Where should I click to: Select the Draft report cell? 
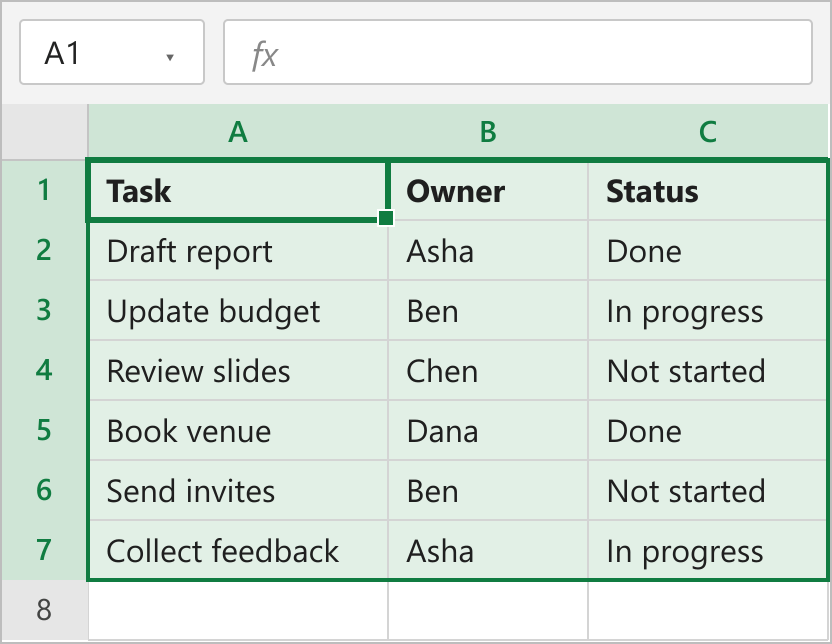[238, 250]
